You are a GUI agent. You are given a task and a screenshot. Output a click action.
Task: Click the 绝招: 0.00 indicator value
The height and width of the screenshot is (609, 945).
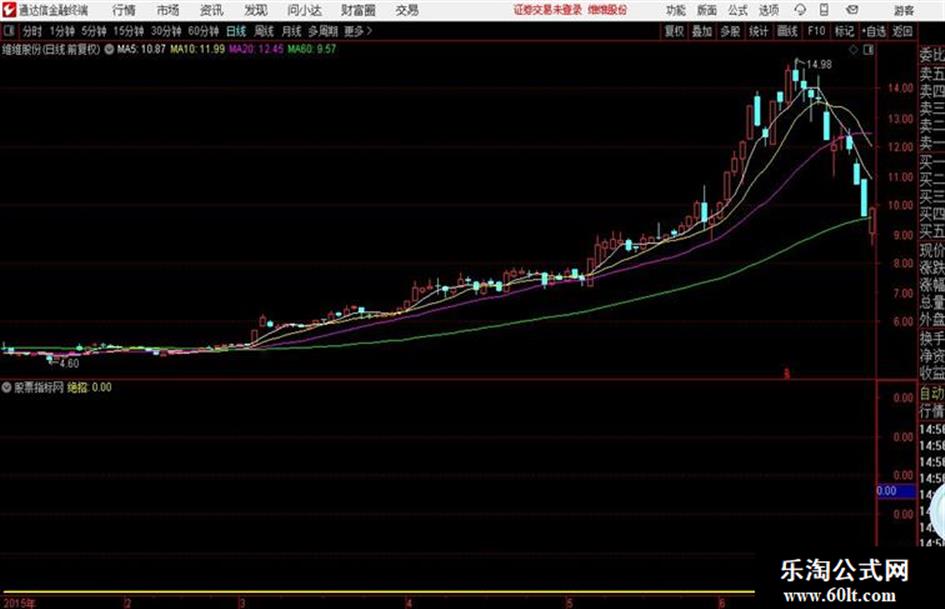click(x=89, y=387)
